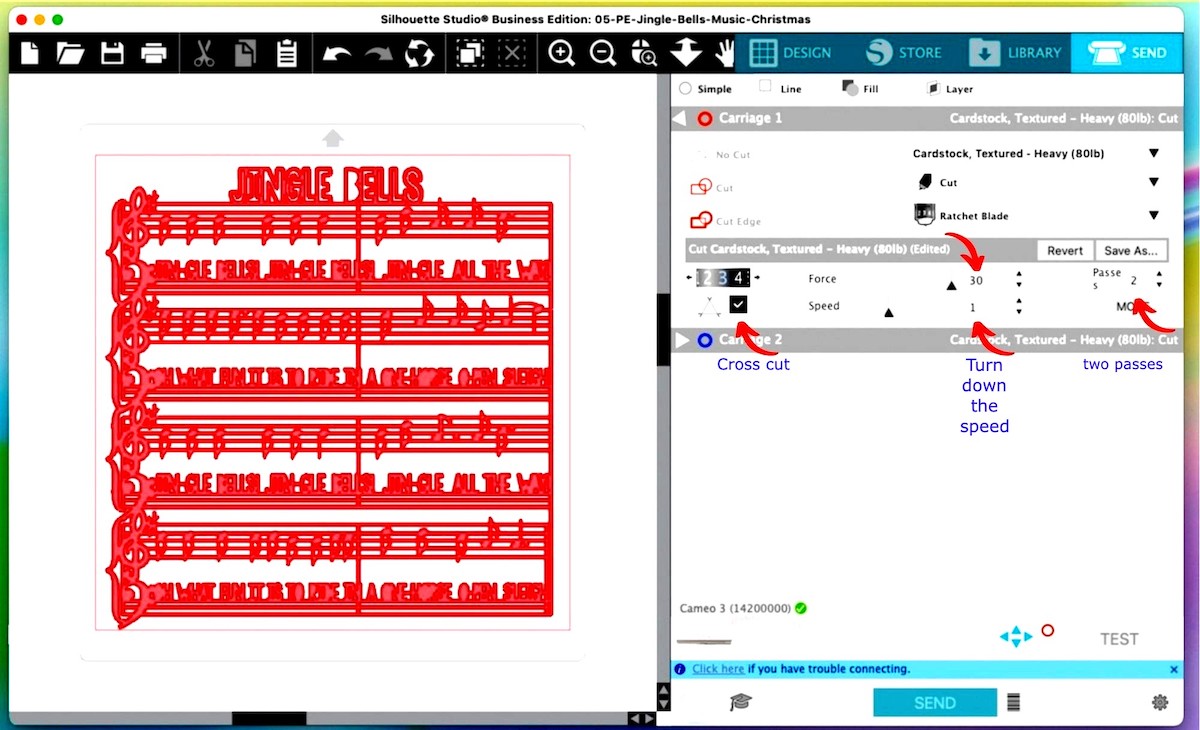Save the document with the floppy disk icon
This screenshot has width=1200, height=730.
pos(112,53)
